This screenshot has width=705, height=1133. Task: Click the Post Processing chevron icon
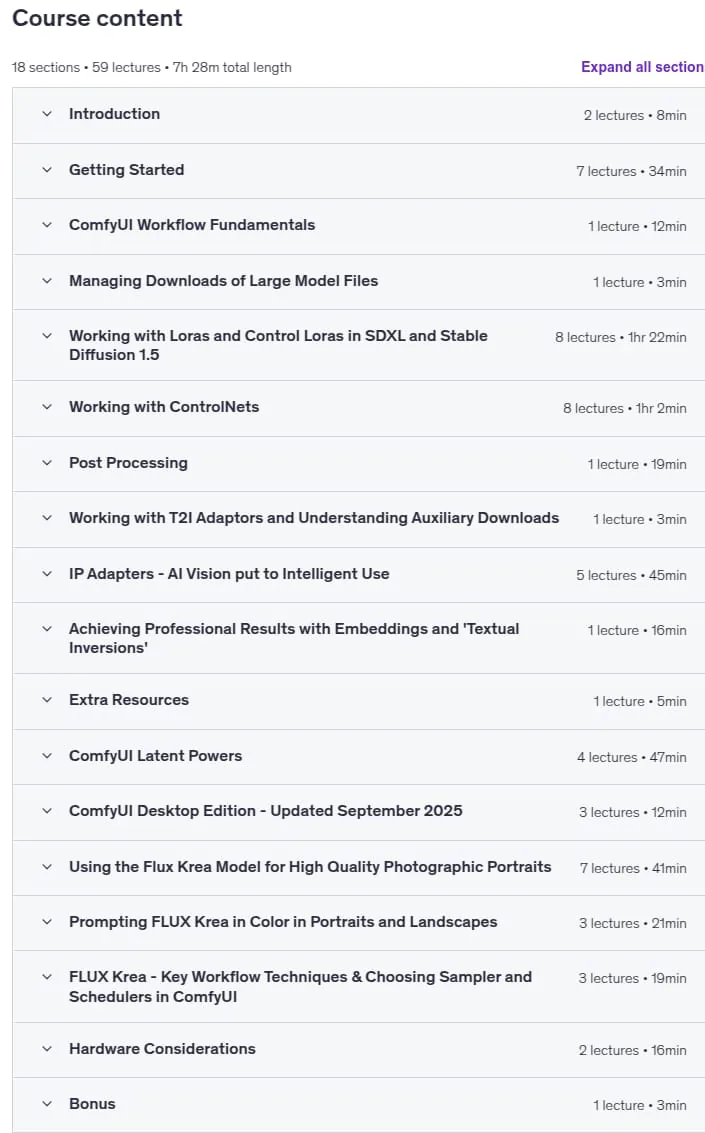pyautogui.click(x=47, y=463)
